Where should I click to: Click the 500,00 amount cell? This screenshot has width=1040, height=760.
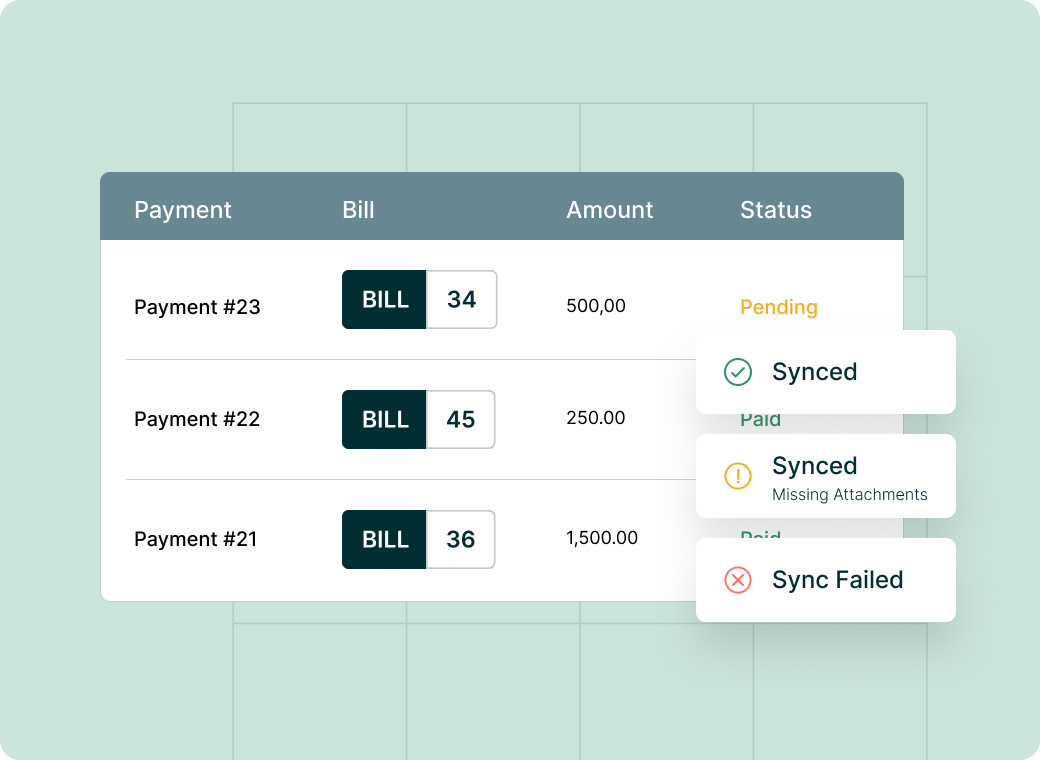click(596, 306)
